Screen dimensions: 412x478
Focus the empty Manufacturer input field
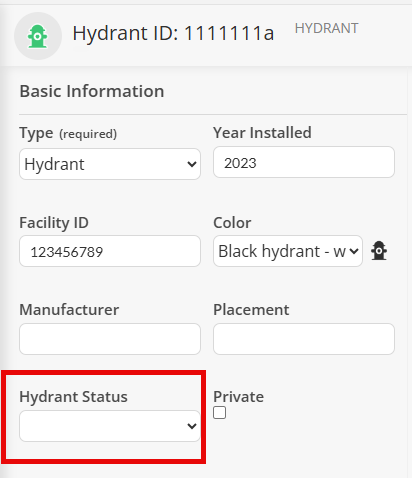click(x=110, y=339)
